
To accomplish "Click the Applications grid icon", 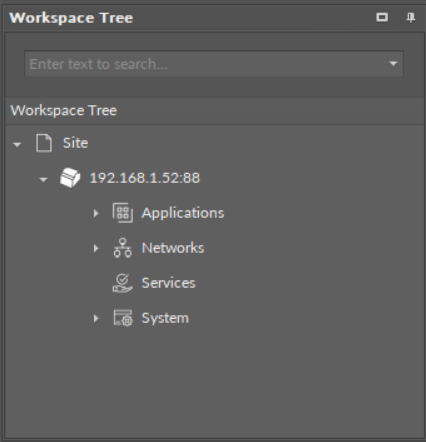I will [x=123, y=213].
